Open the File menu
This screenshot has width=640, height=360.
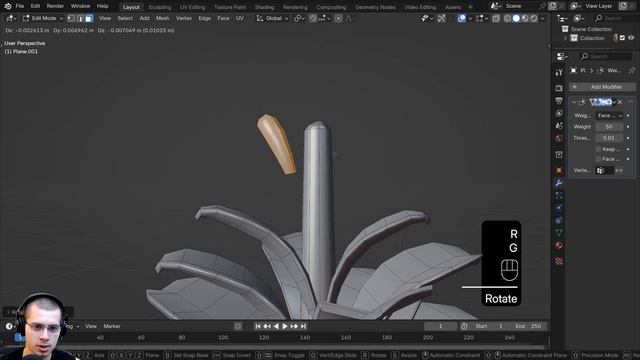pyautogui.click(x=20, y=6)
